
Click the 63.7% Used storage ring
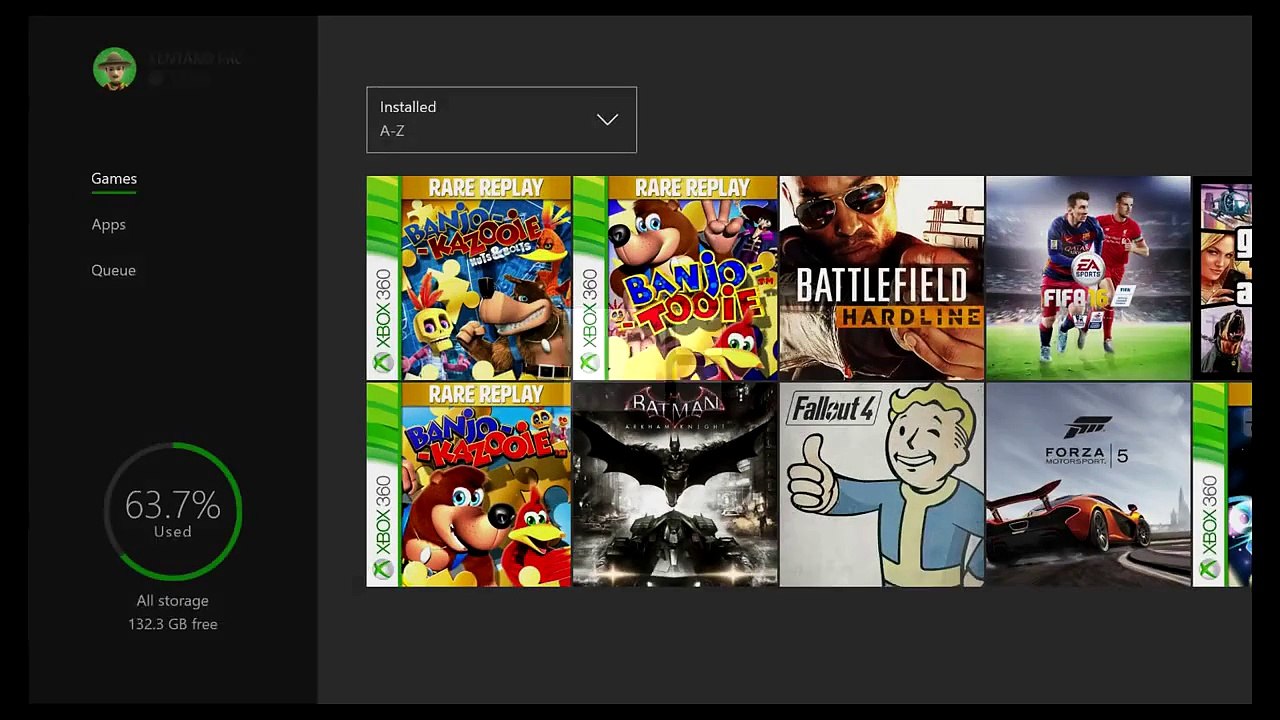[173, 512]
